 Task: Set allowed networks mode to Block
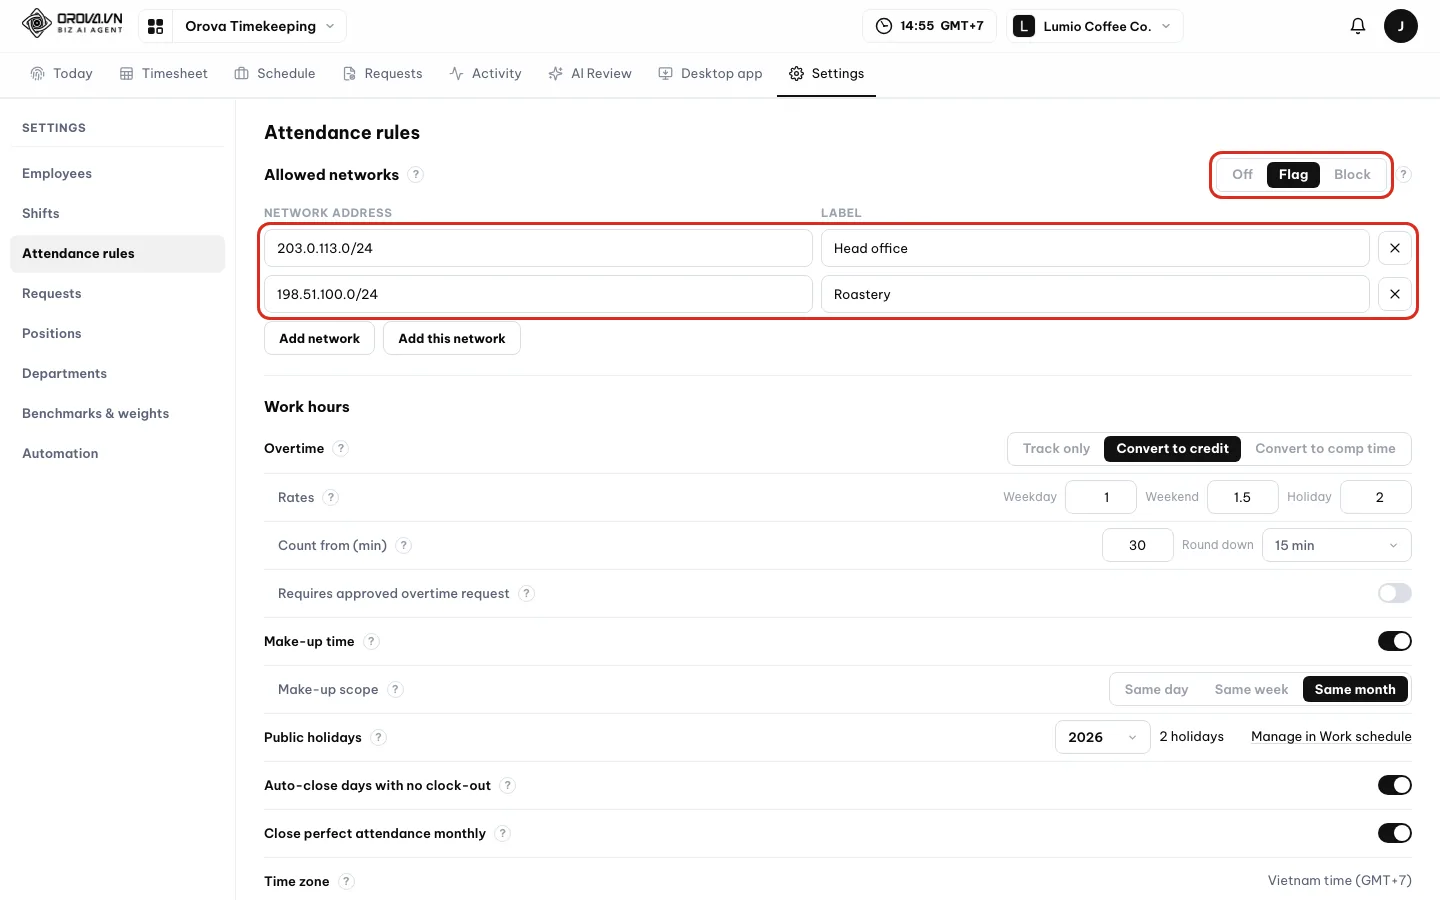coord(1352,174)
